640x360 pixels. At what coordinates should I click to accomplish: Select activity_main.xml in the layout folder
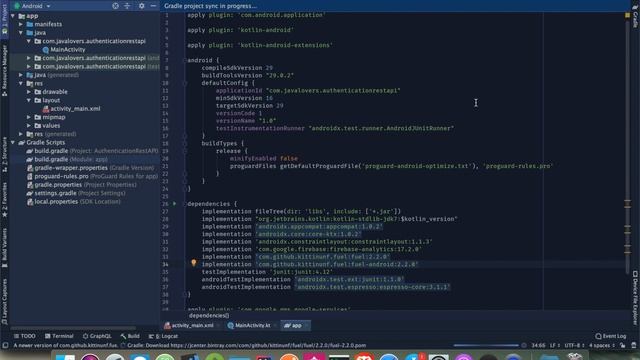click(71, 109)
